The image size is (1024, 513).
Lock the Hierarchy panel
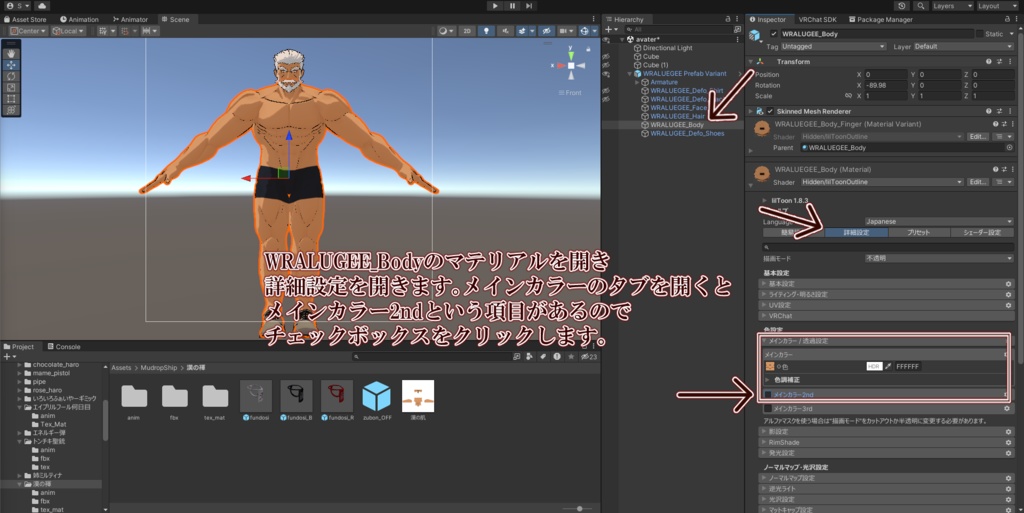[x=728, y=20]
